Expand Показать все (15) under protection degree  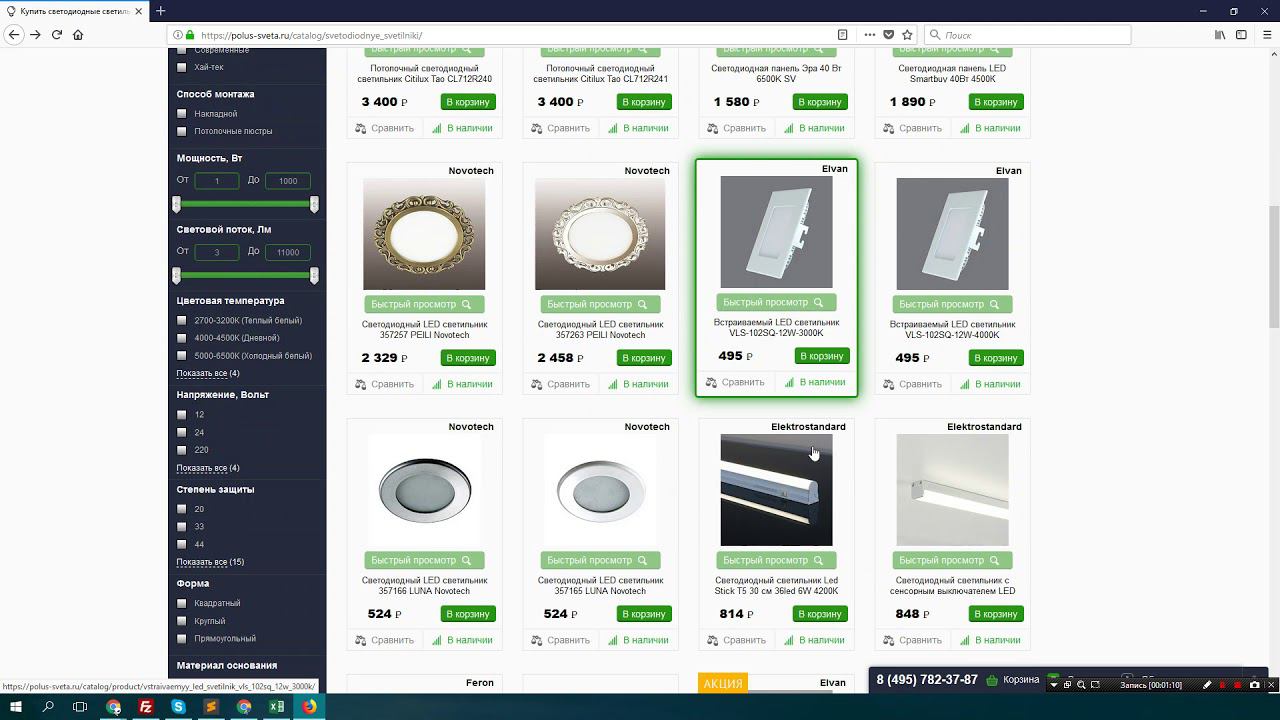pyautogui.click(x=210, y=562)
